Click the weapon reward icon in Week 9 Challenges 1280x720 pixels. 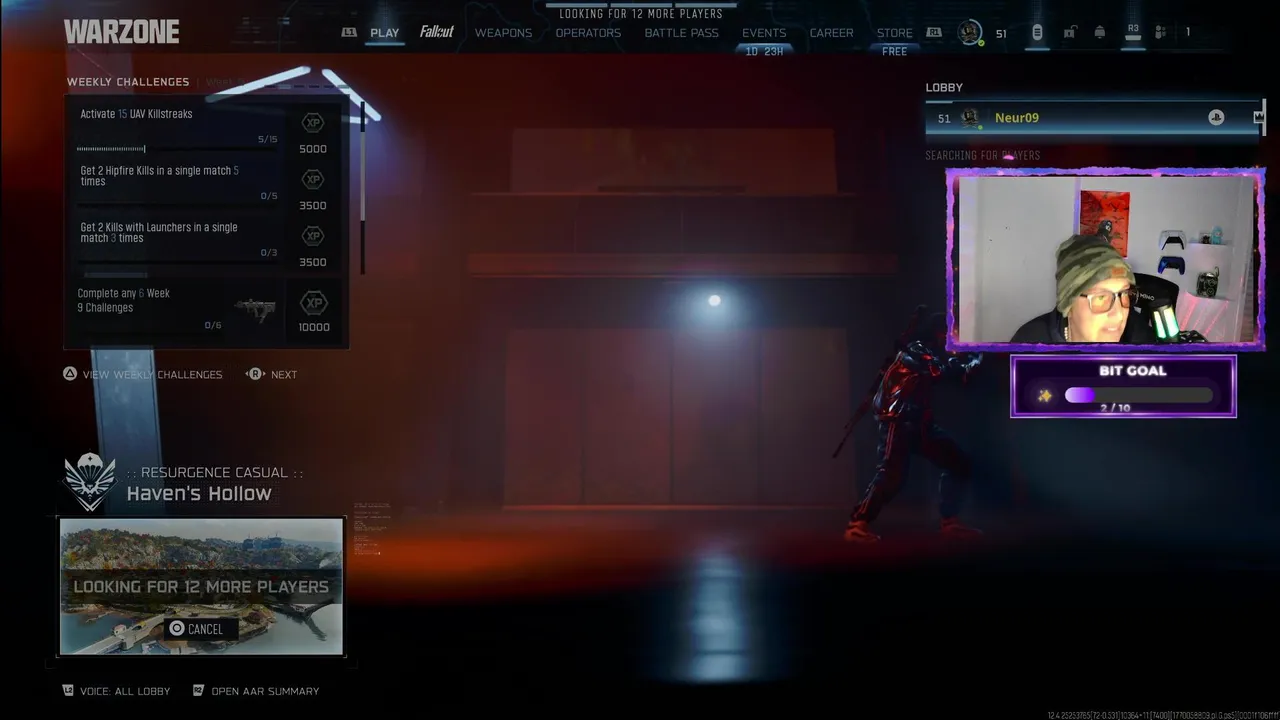click(x=254, y=307)
